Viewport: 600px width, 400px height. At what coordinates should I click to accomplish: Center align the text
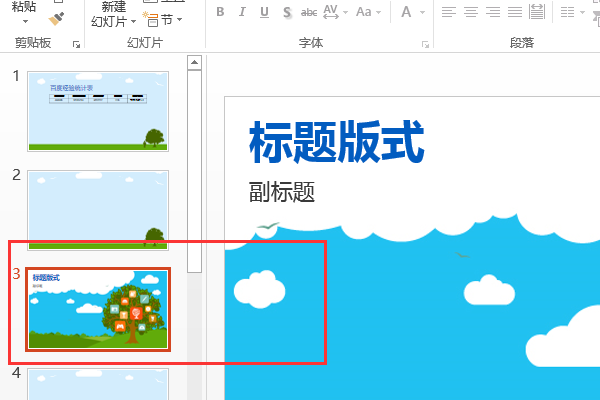[x=471, y=12]
